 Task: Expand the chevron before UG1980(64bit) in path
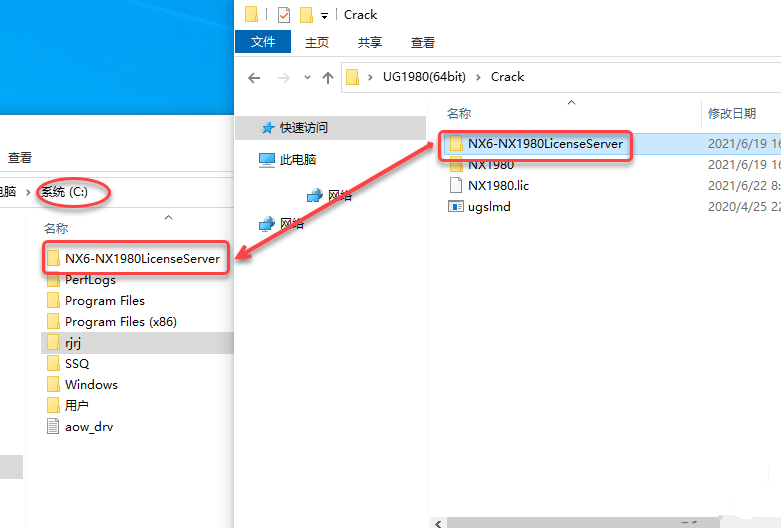(370, 77)
